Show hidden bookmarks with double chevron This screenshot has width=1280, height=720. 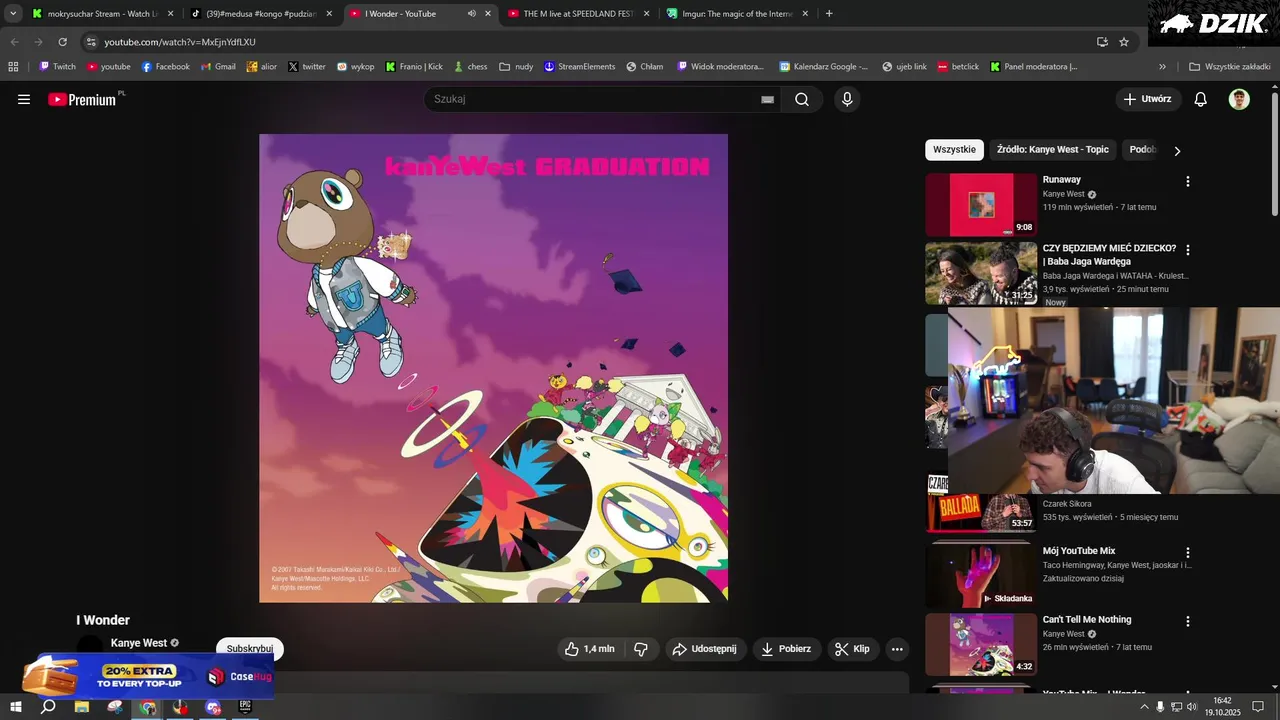1162,67
